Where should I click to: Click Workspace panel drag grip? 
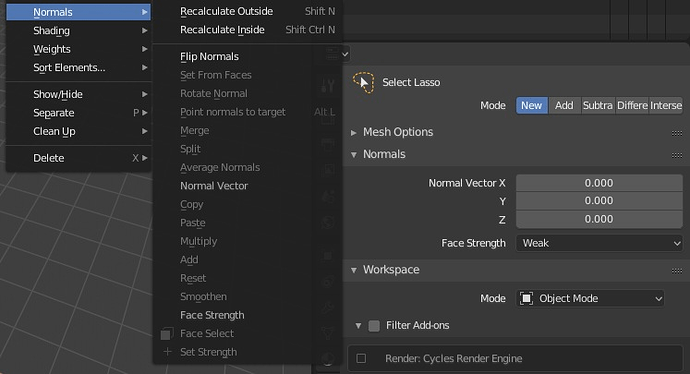click(677, 271)
